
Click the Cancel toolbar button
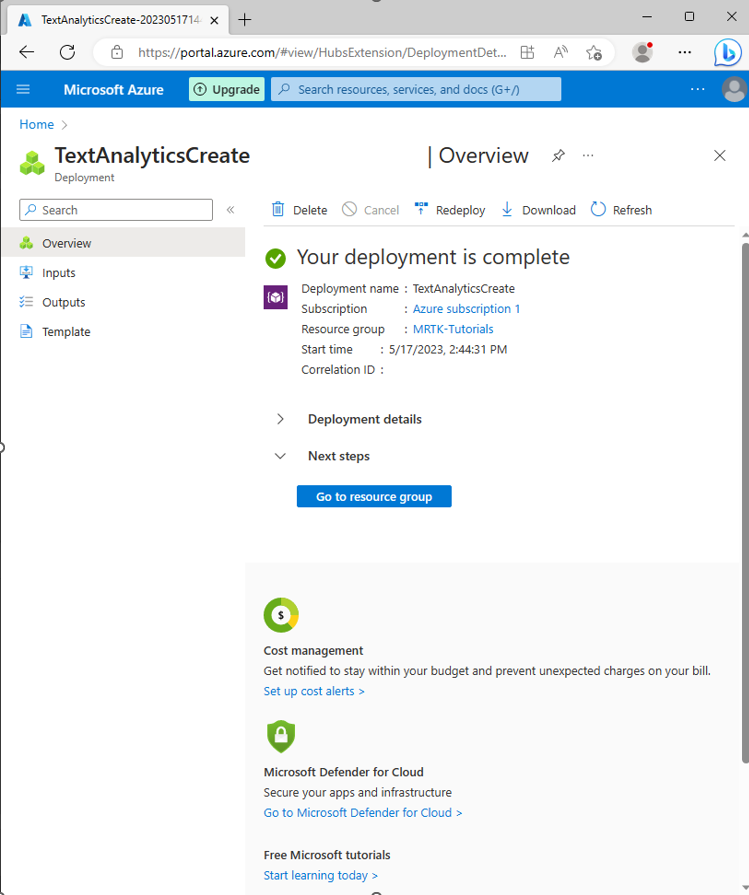tap(371, 210)
